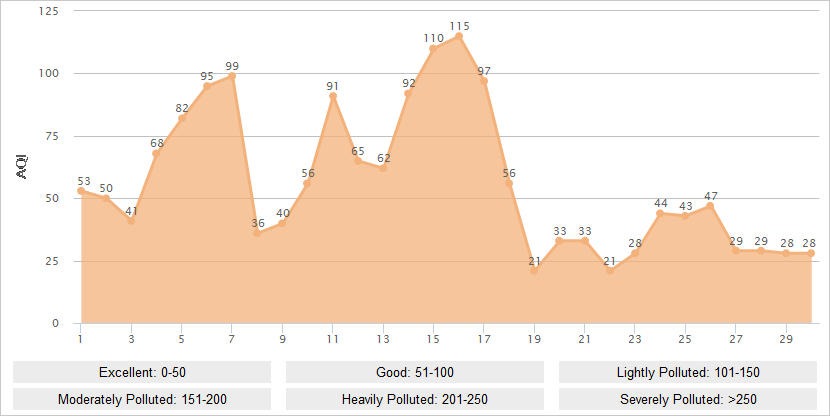Select Moderately Polluted: 151-200 legend box
The height and width of the screenshot is (416, 830).
pyautogui.click(x=142, y=399)
